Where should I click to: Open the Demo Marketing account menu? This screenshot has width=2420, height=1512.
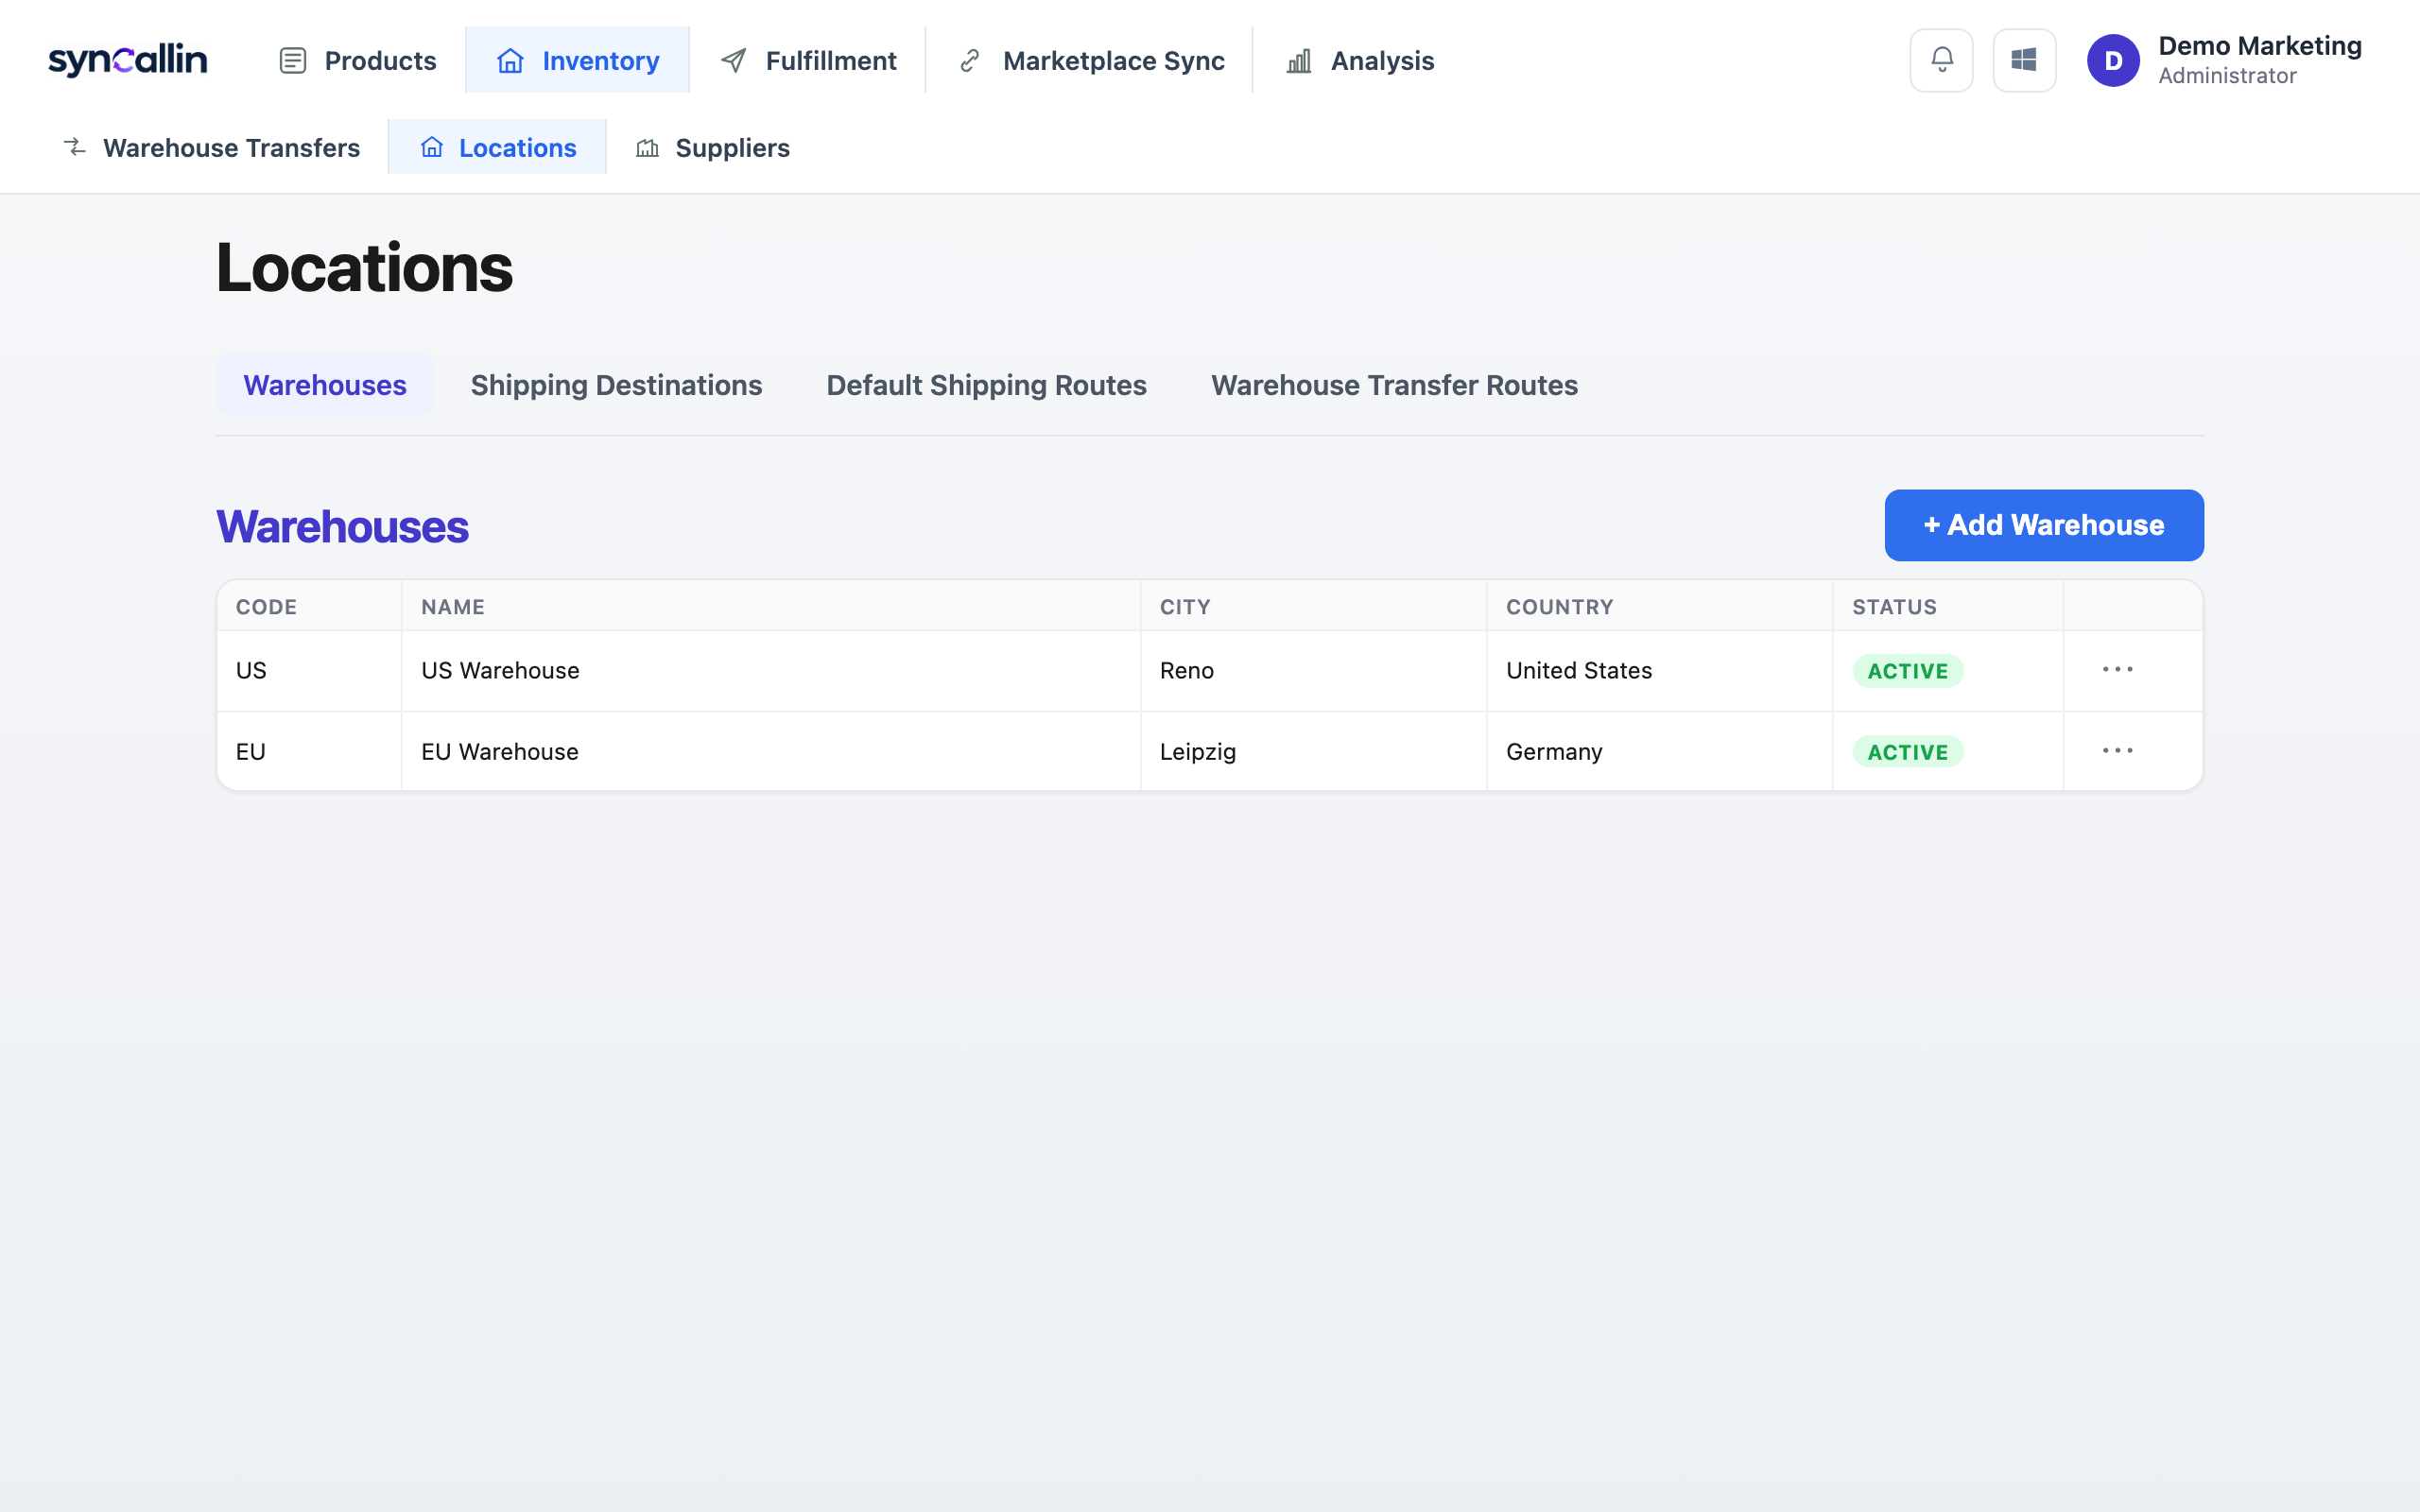pos(2224,60)
